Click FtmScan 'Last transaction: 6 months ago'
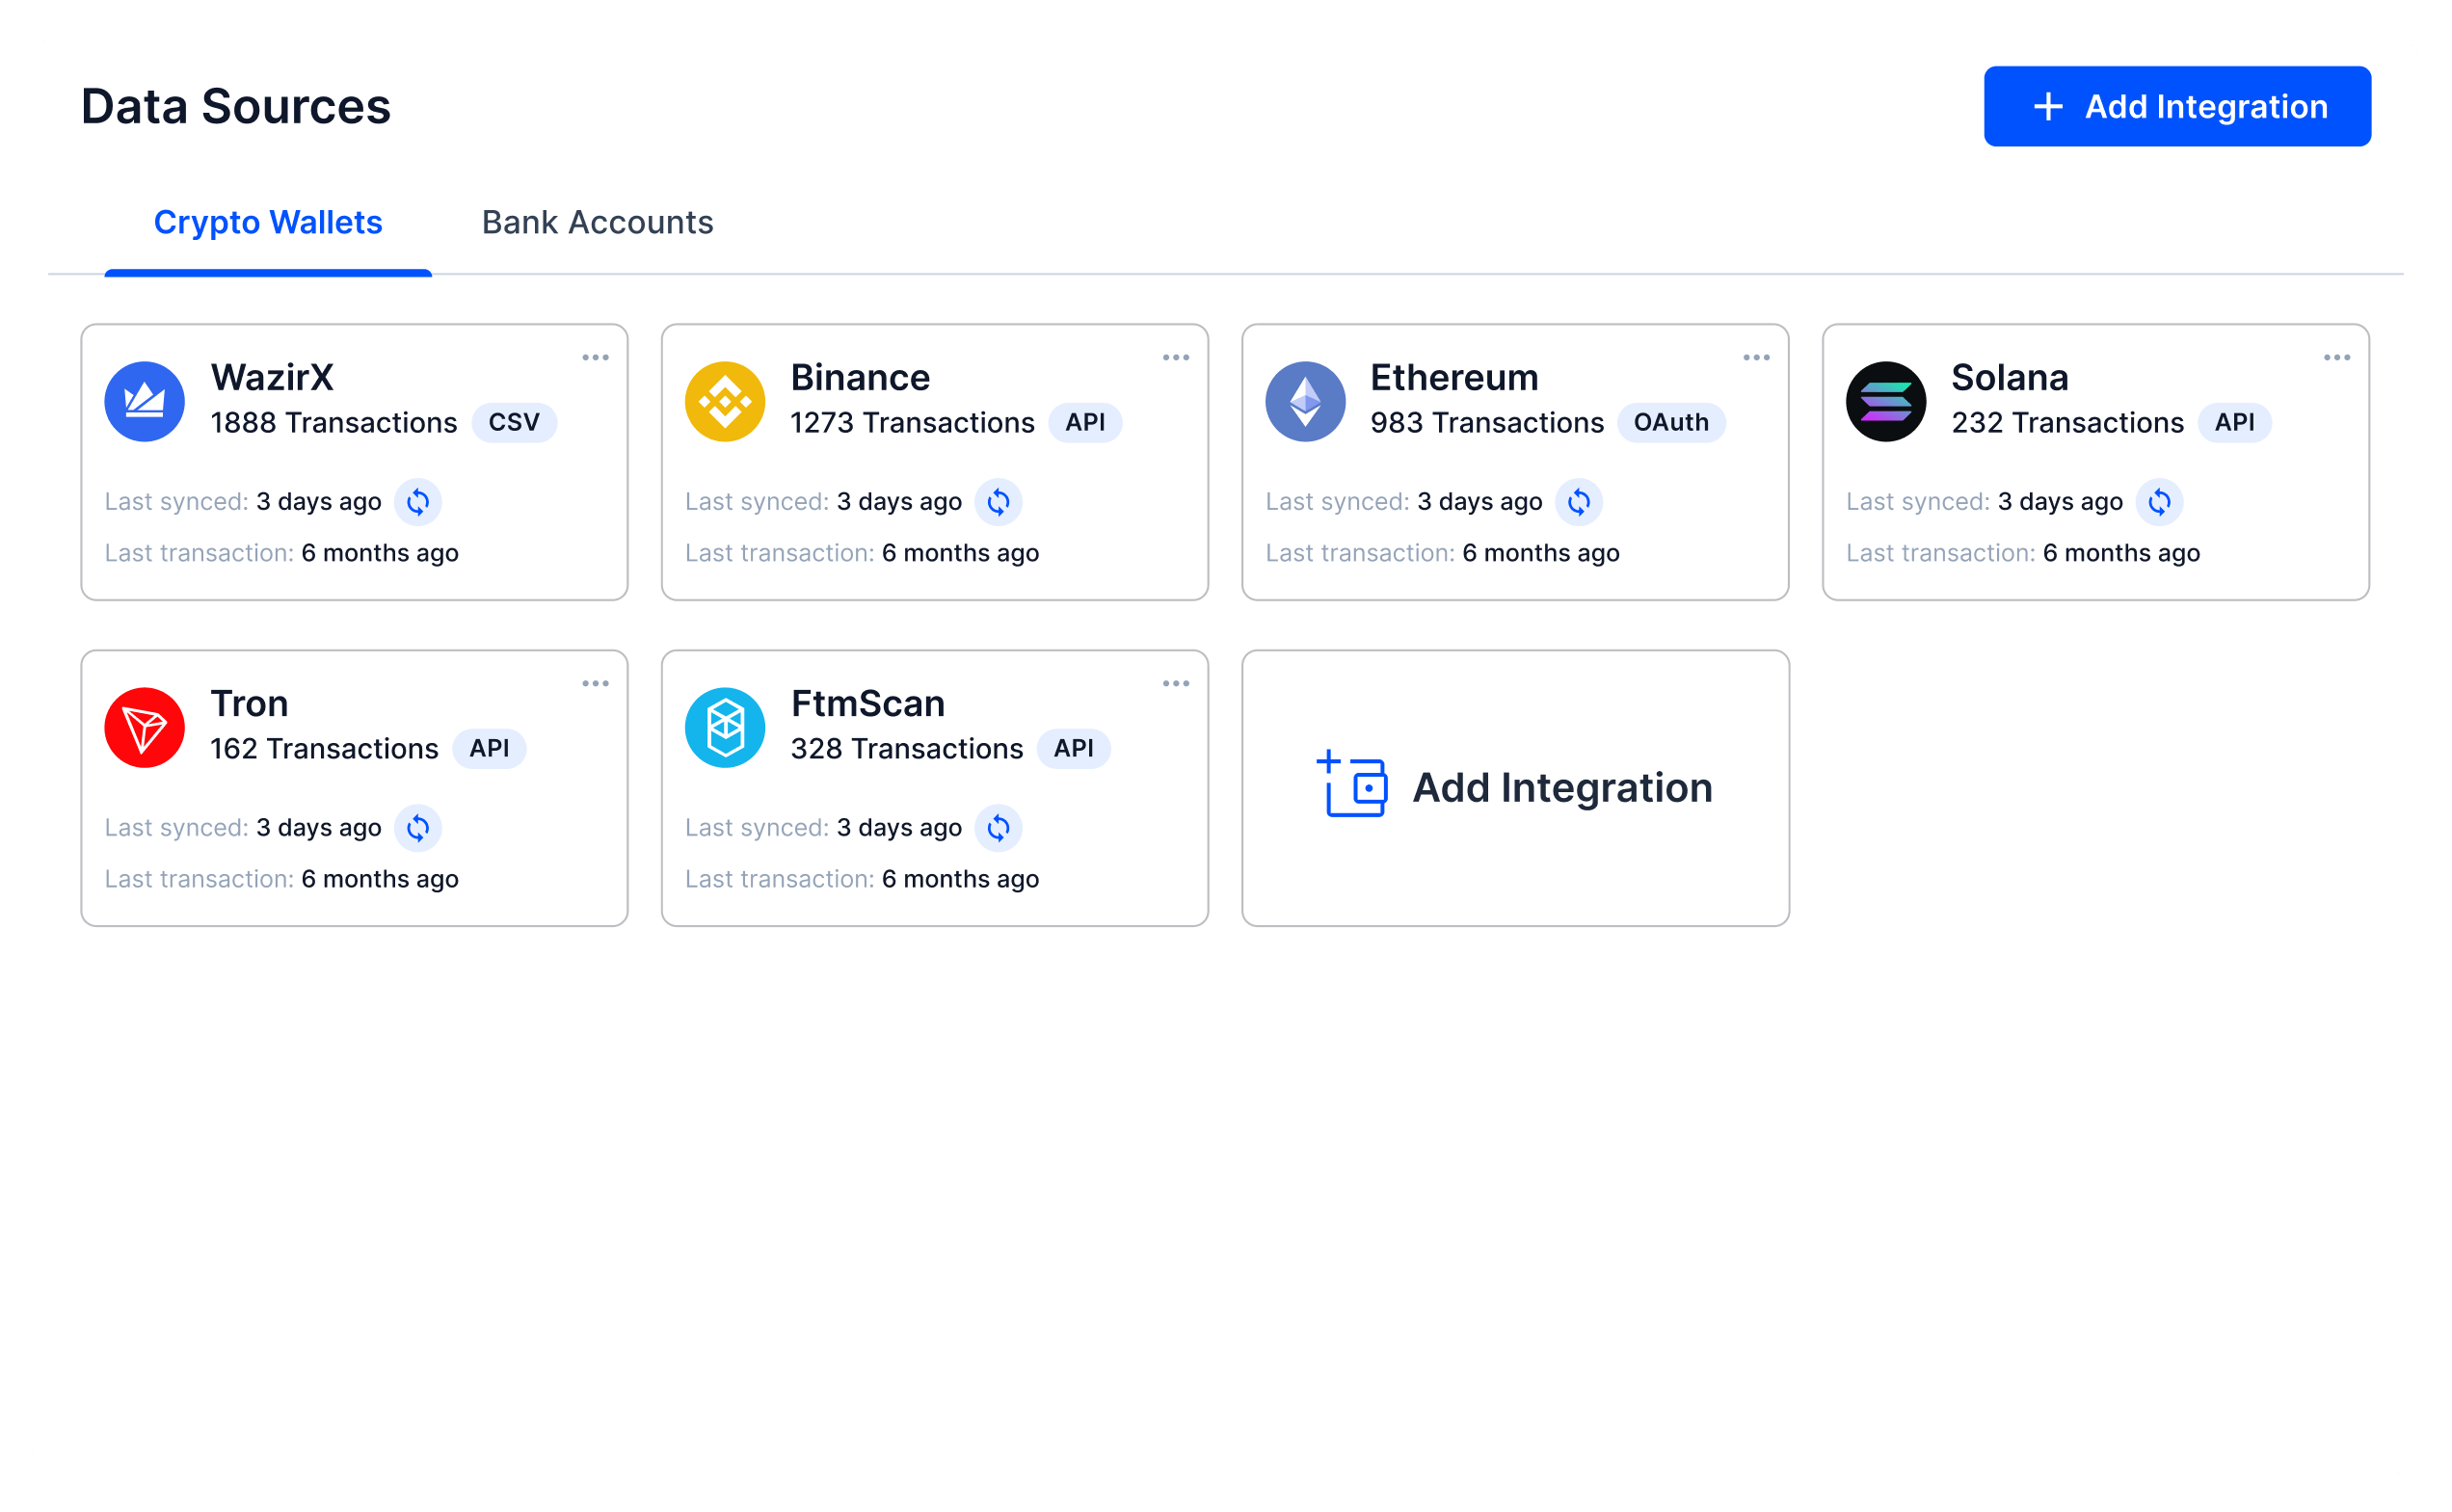Screen dimensions: 2452x1512 click(862, 879)
